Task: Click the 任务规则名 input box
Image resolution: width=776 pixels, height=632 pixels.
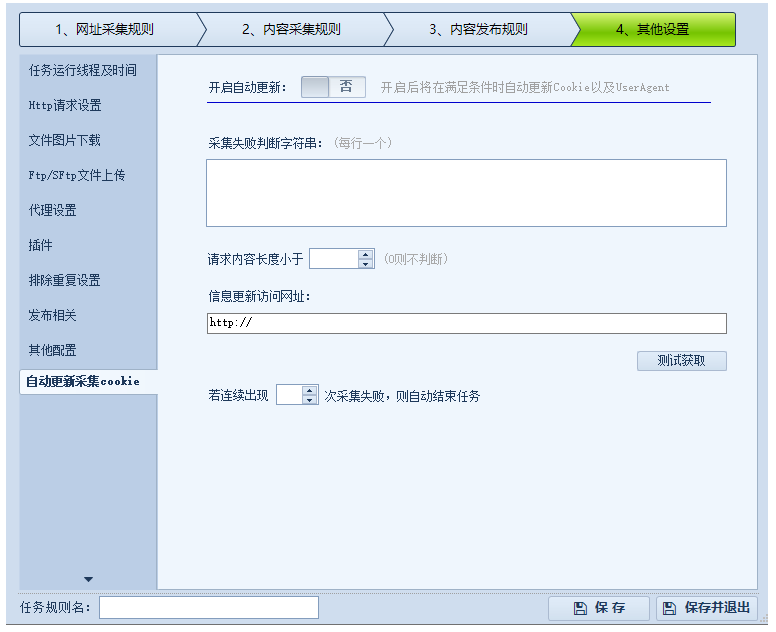Action: pyautogui.click(x=208, y=607)
